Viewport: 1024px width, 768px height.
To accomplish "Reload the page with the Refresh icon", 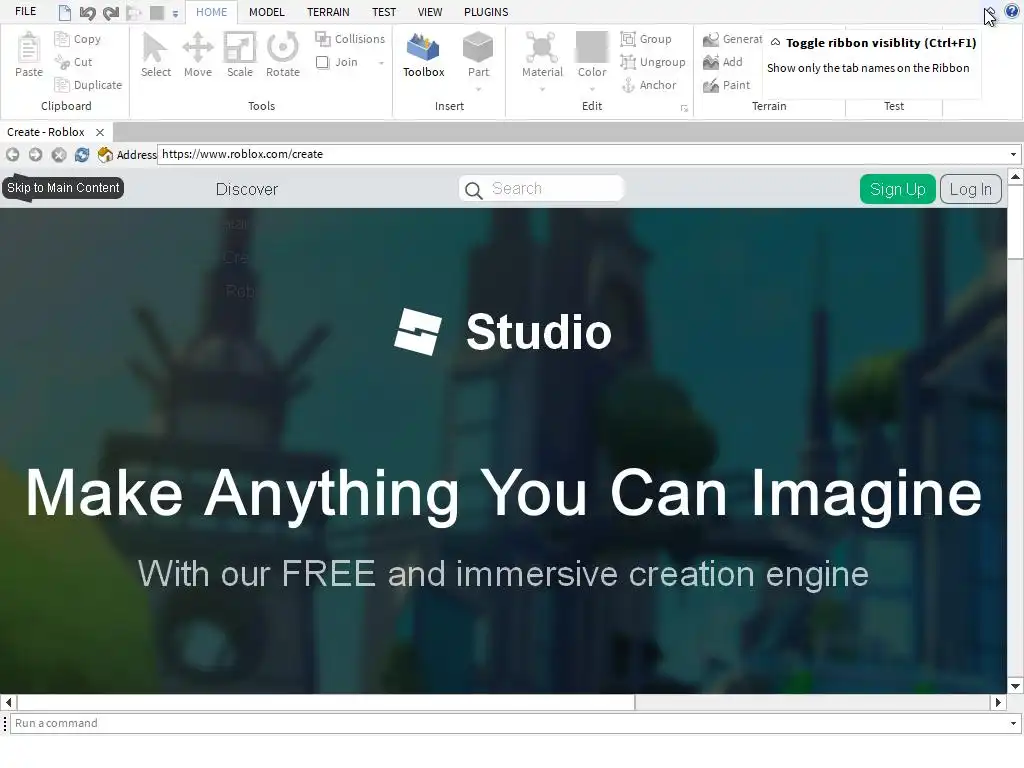I will coord(82,155).
